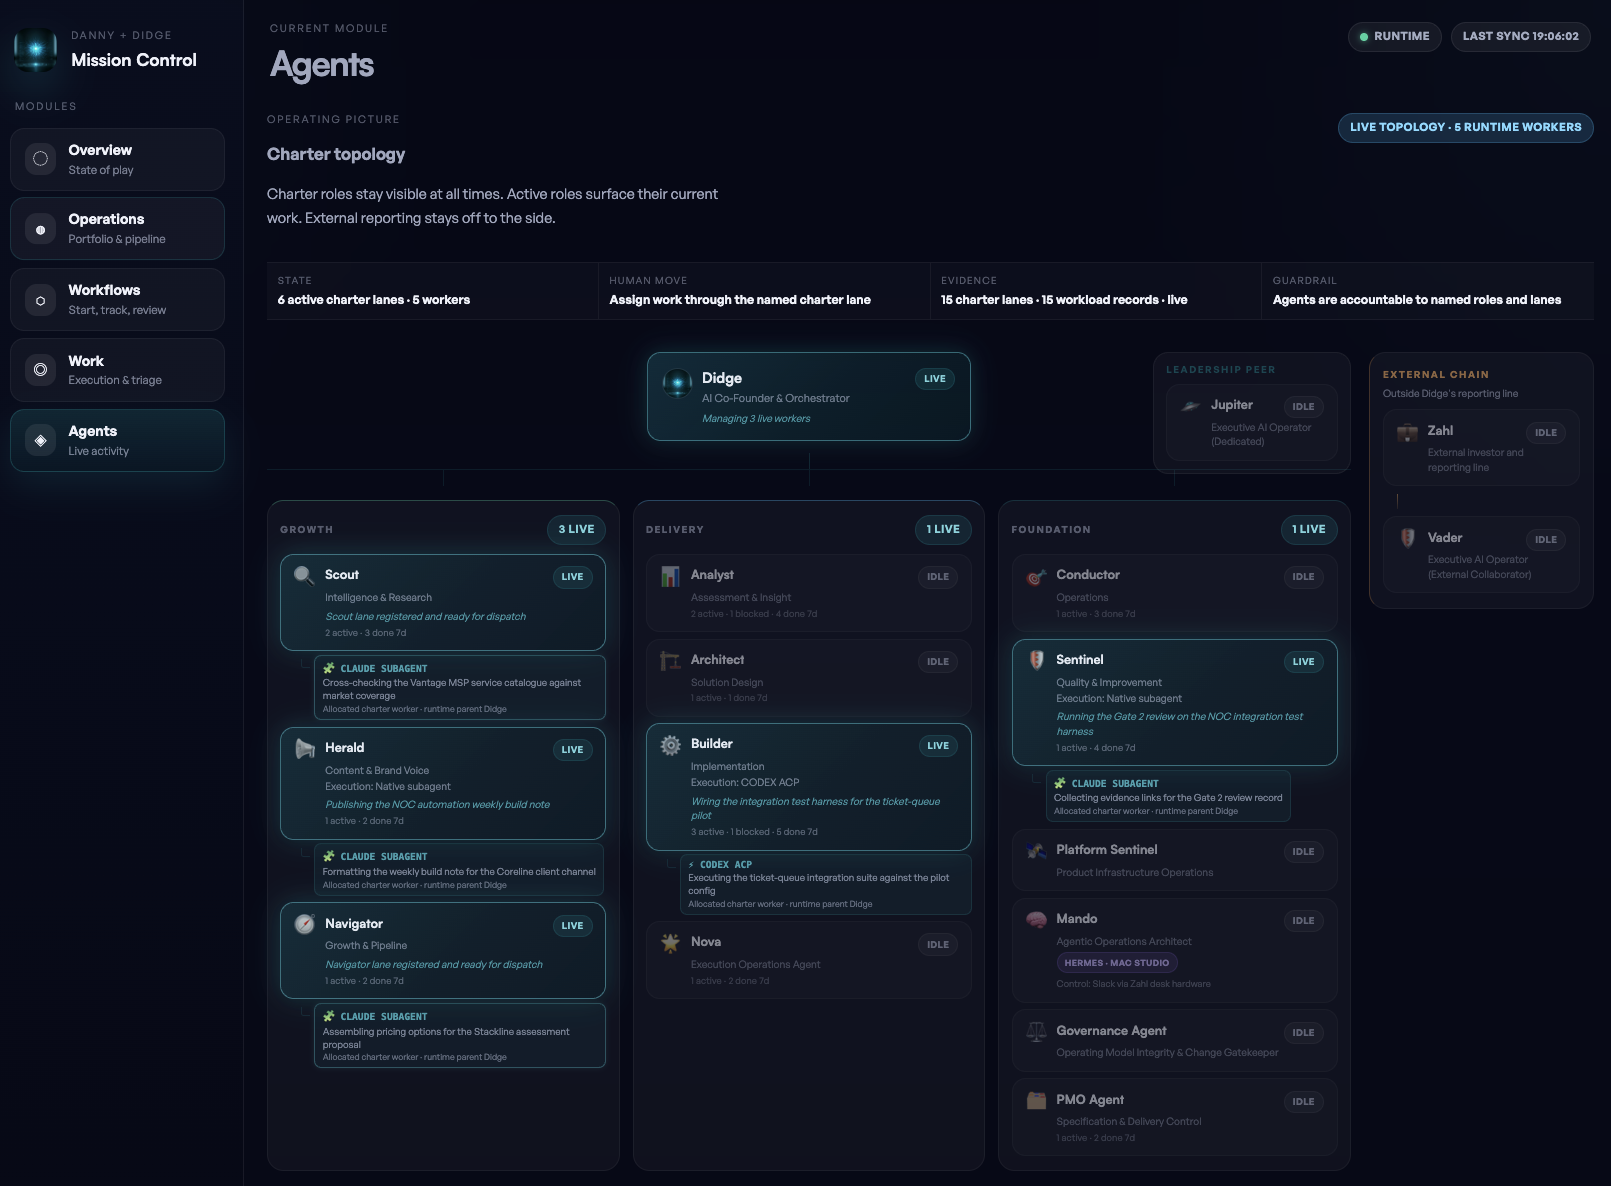The height and width of the screenshot is (1186, 1611).
Task: Open the Work module
Action: point(117,370)
